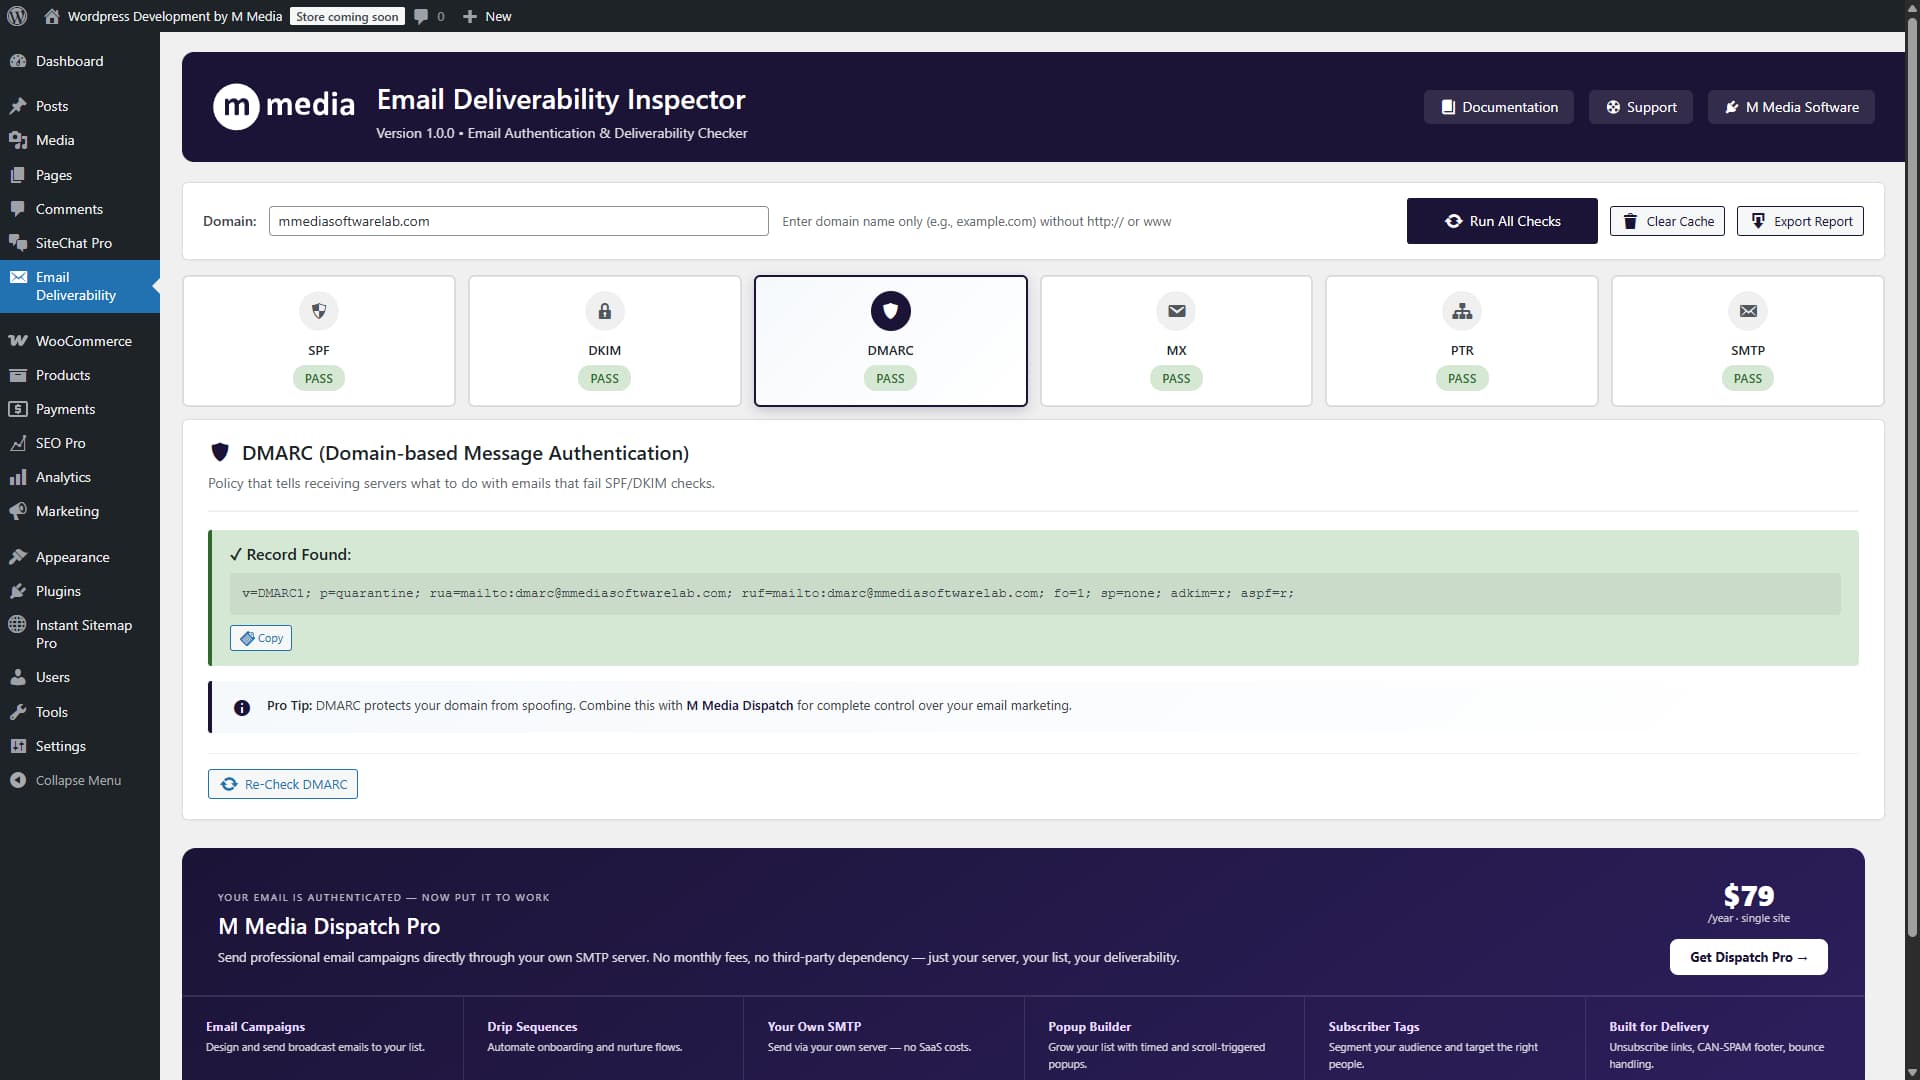Viewport: 1920px width, 1080px height.
Task: Click the Domain input field
Action: 518,221
